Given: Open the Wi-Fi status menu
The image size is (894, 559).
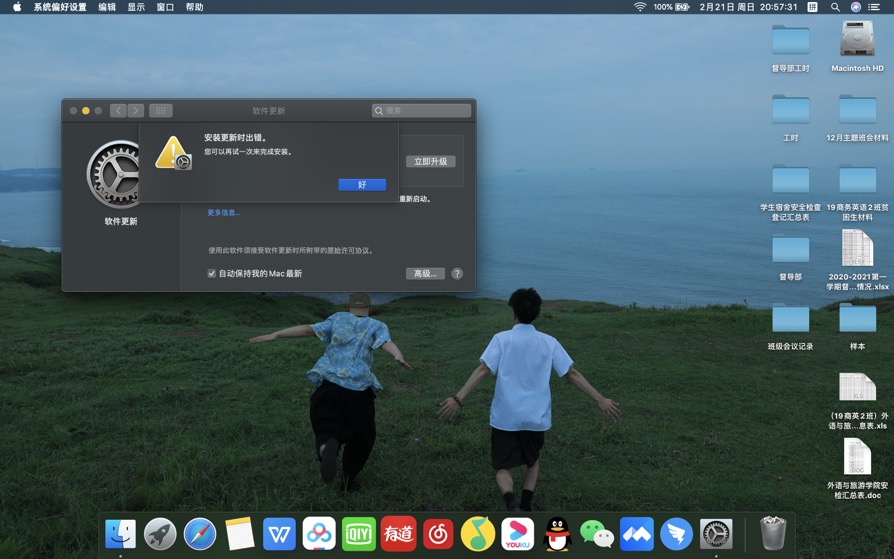Looking at the screenshot, I should [640, 7].
